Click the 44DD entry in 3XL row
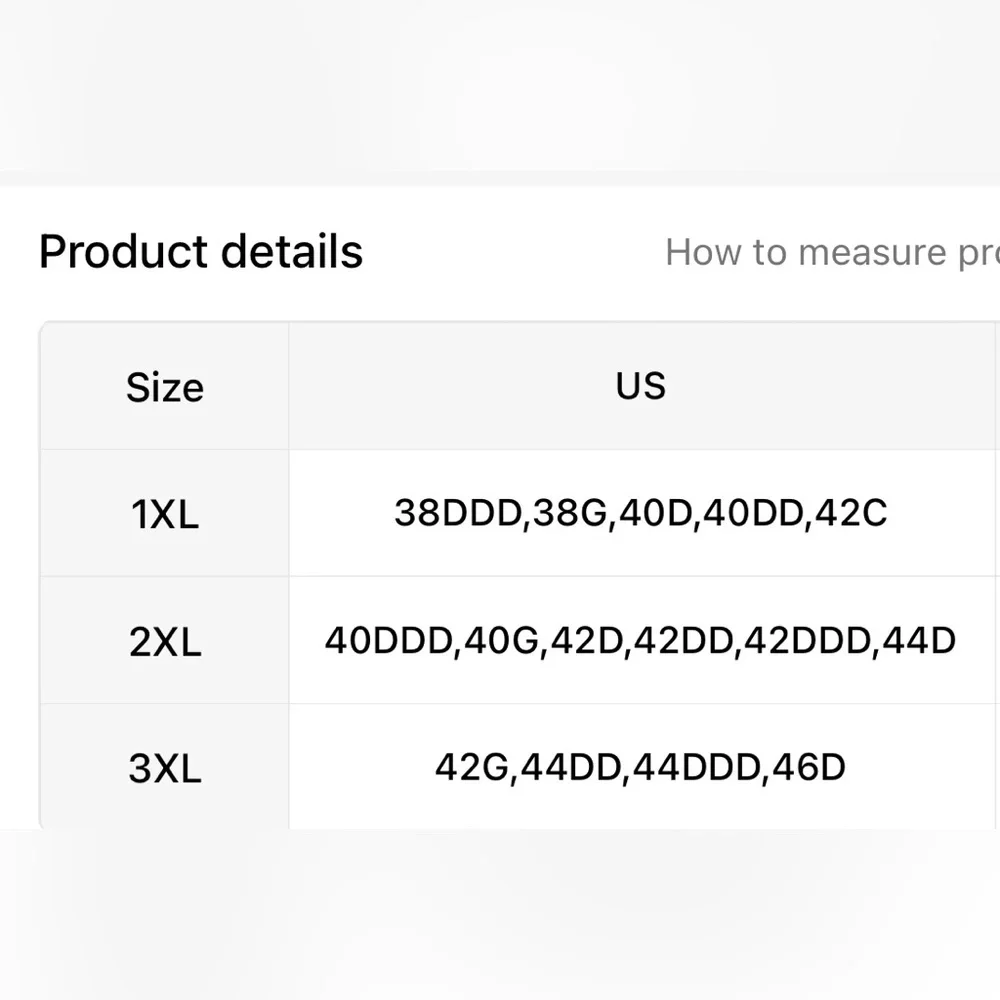 571,767
